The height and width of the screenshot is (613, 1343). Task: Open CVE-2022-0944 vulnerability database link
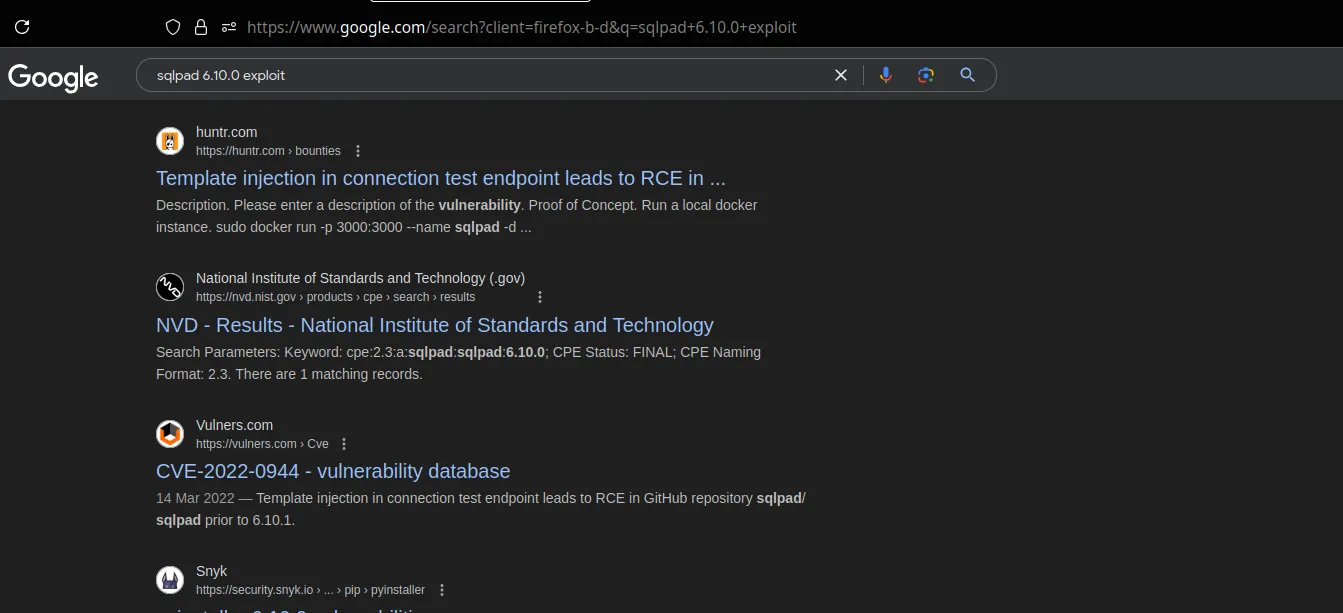333,471
